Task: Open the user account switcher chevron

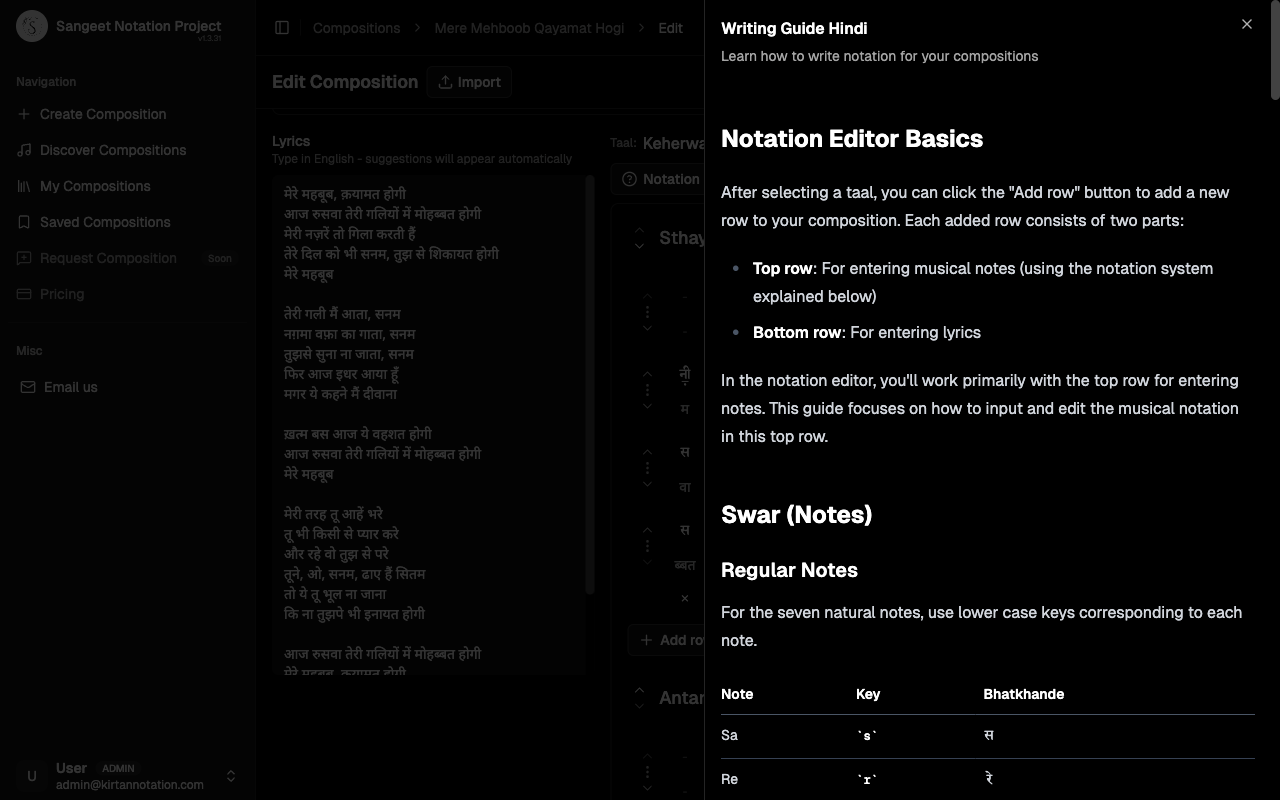Action: (x=230, y=776)
